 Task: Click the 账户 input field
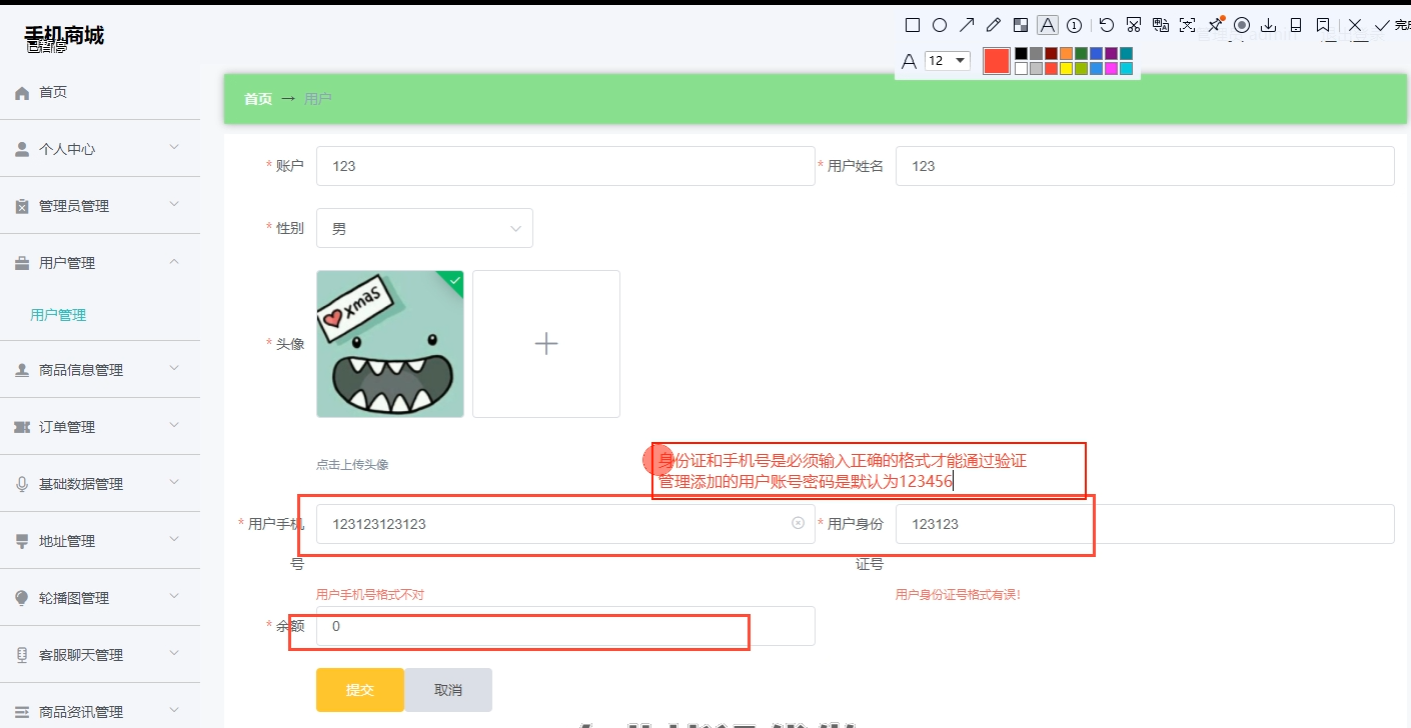click(x=565, y=166)
